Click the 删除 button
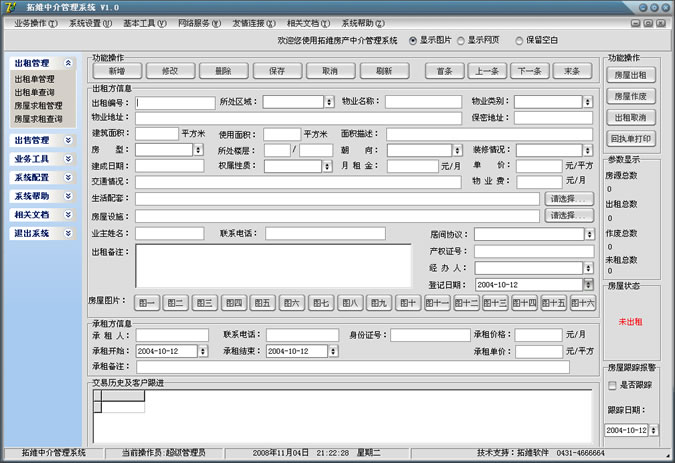The width and height of the screenshot is (675, 463). point(223,71)
